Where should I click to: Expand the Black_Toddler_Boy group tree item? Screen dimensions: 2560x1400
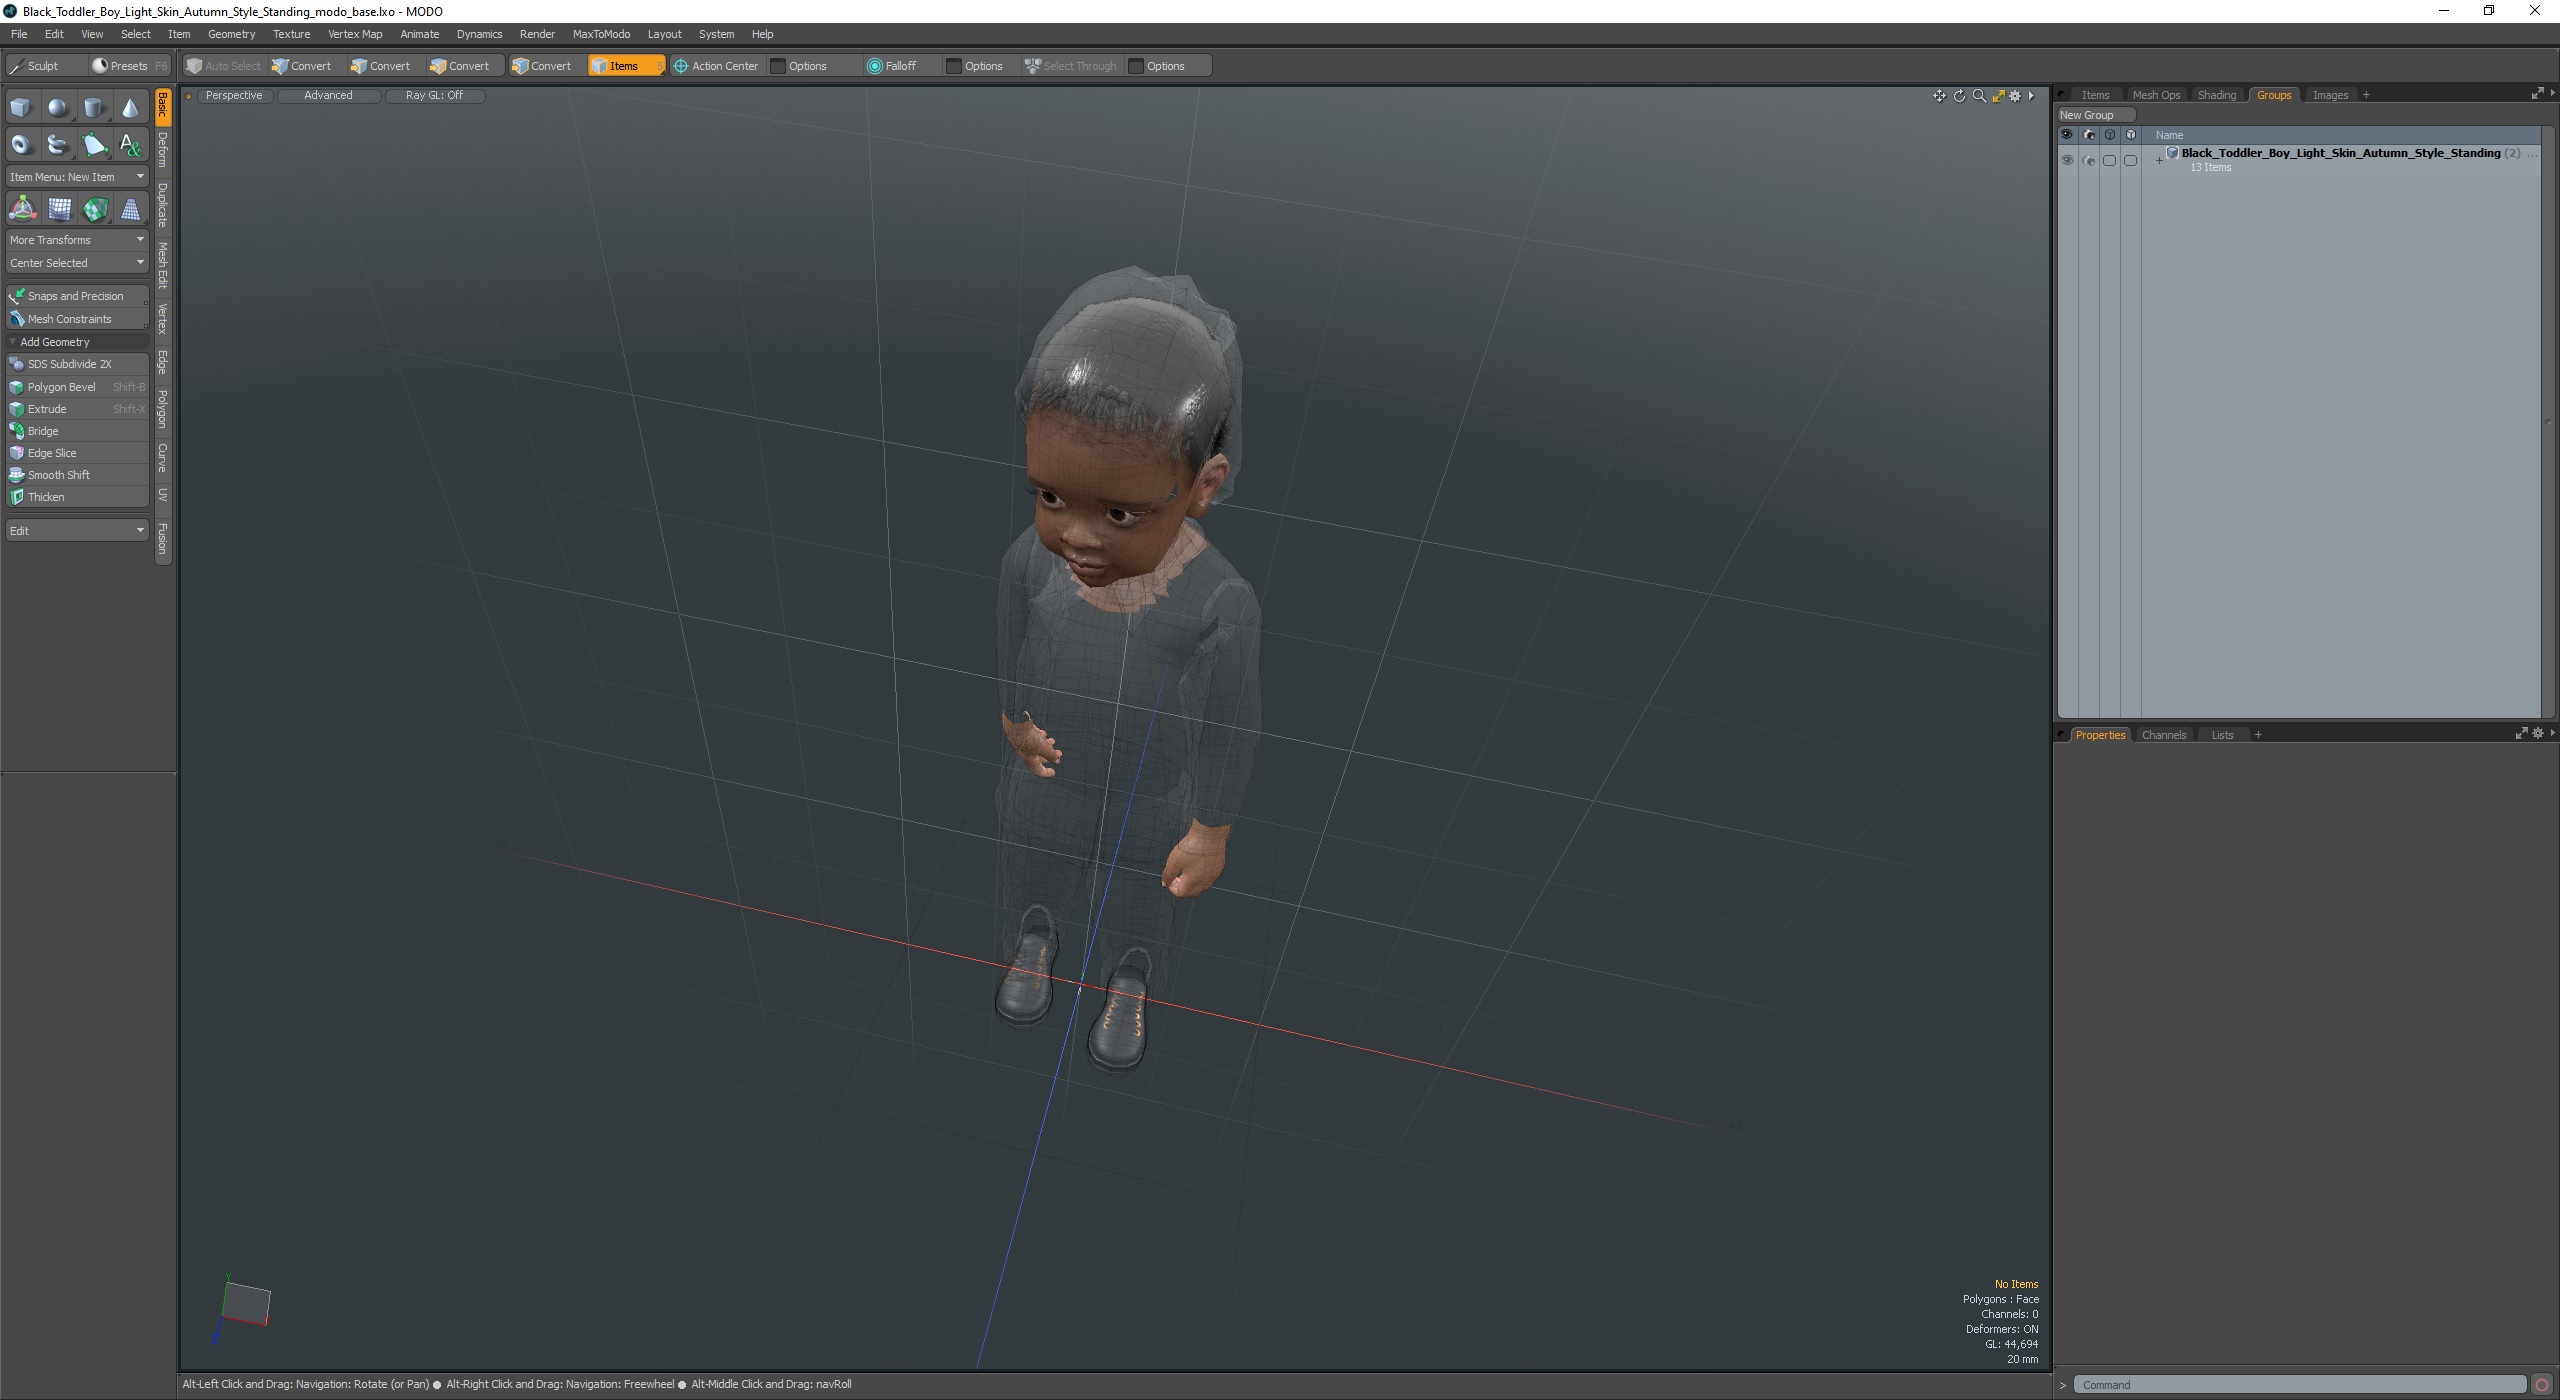click(2159, 160)
